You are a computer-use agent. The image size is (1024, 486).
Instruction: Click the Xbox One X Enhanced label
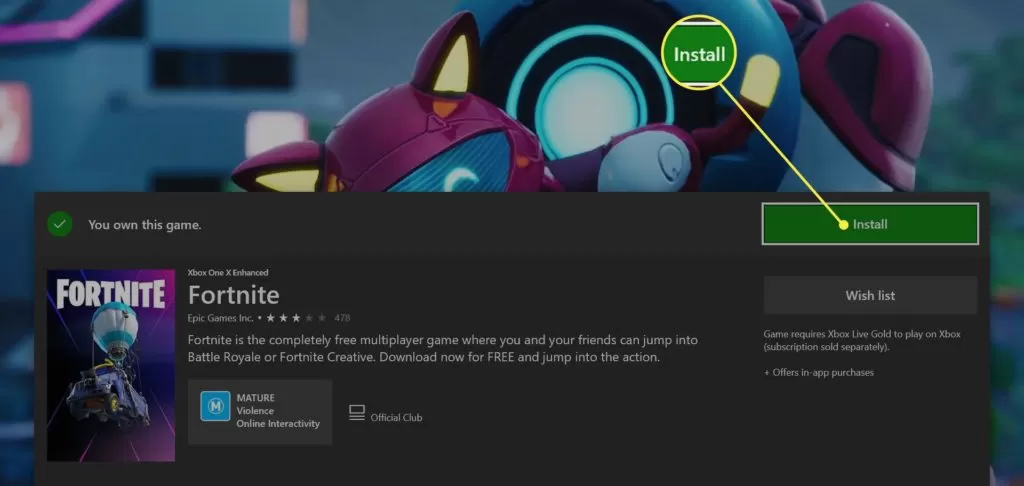coord(228,272)
